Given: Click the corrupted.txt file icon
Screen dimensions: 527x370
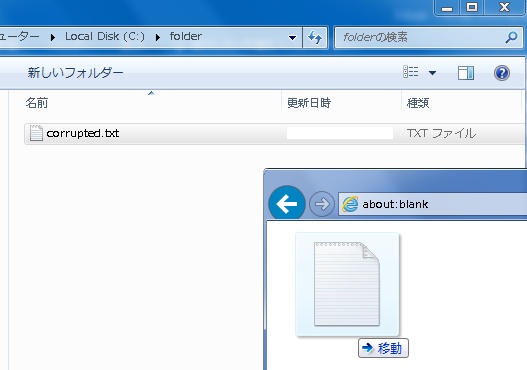Looking at the screenshot, I should (36, 133).
